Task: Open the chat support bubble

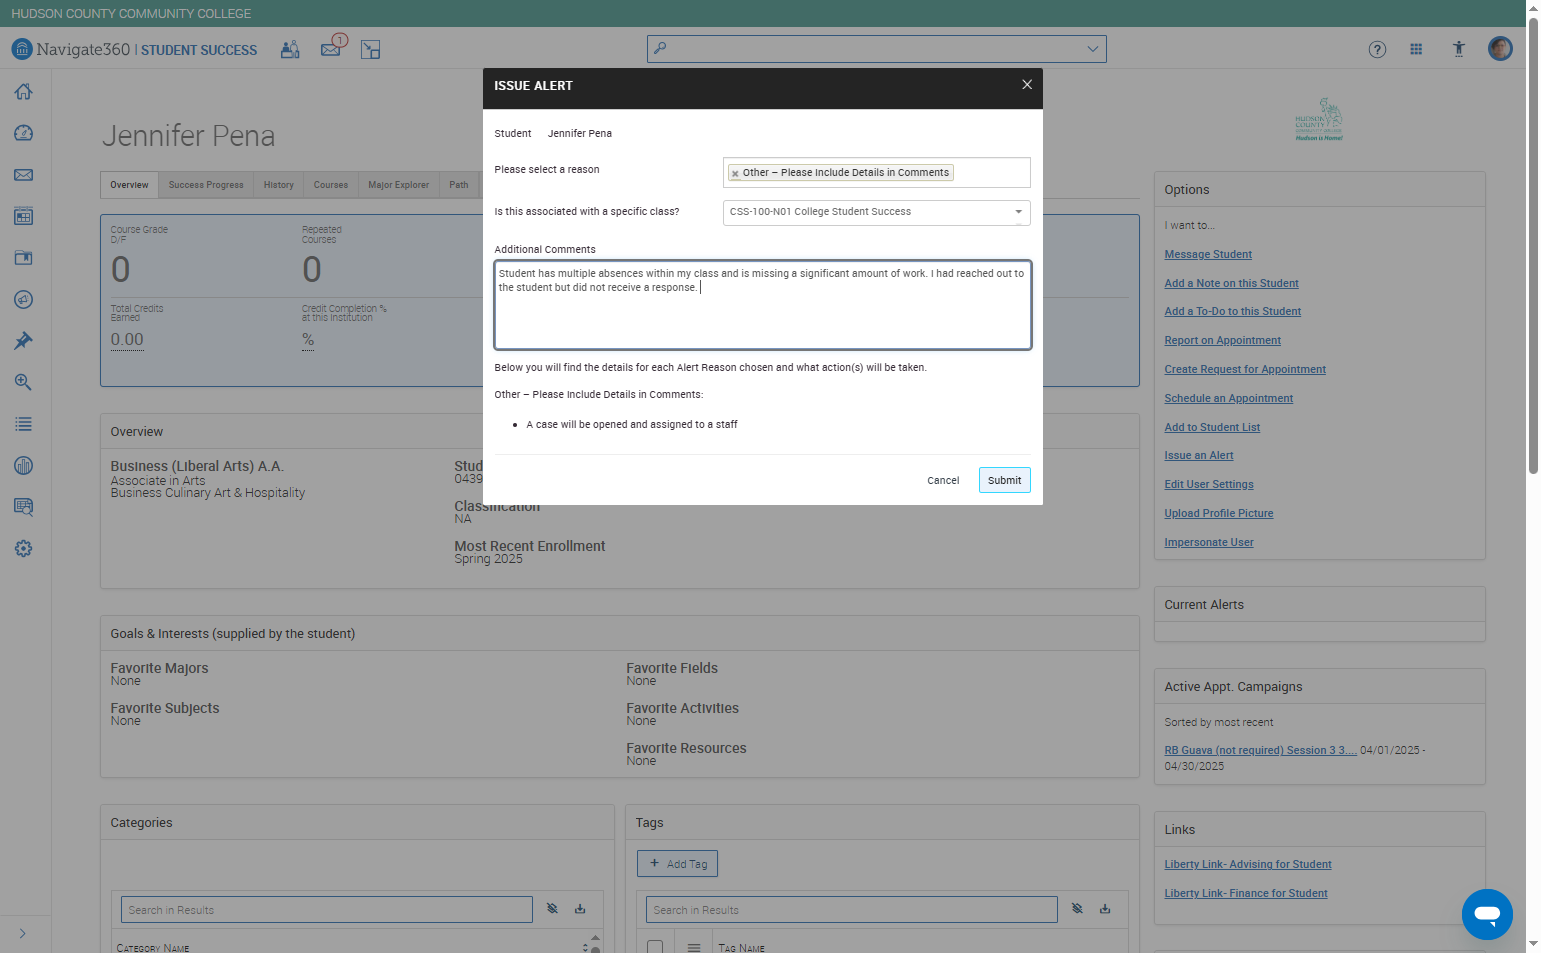Action: coord(1487,914)
